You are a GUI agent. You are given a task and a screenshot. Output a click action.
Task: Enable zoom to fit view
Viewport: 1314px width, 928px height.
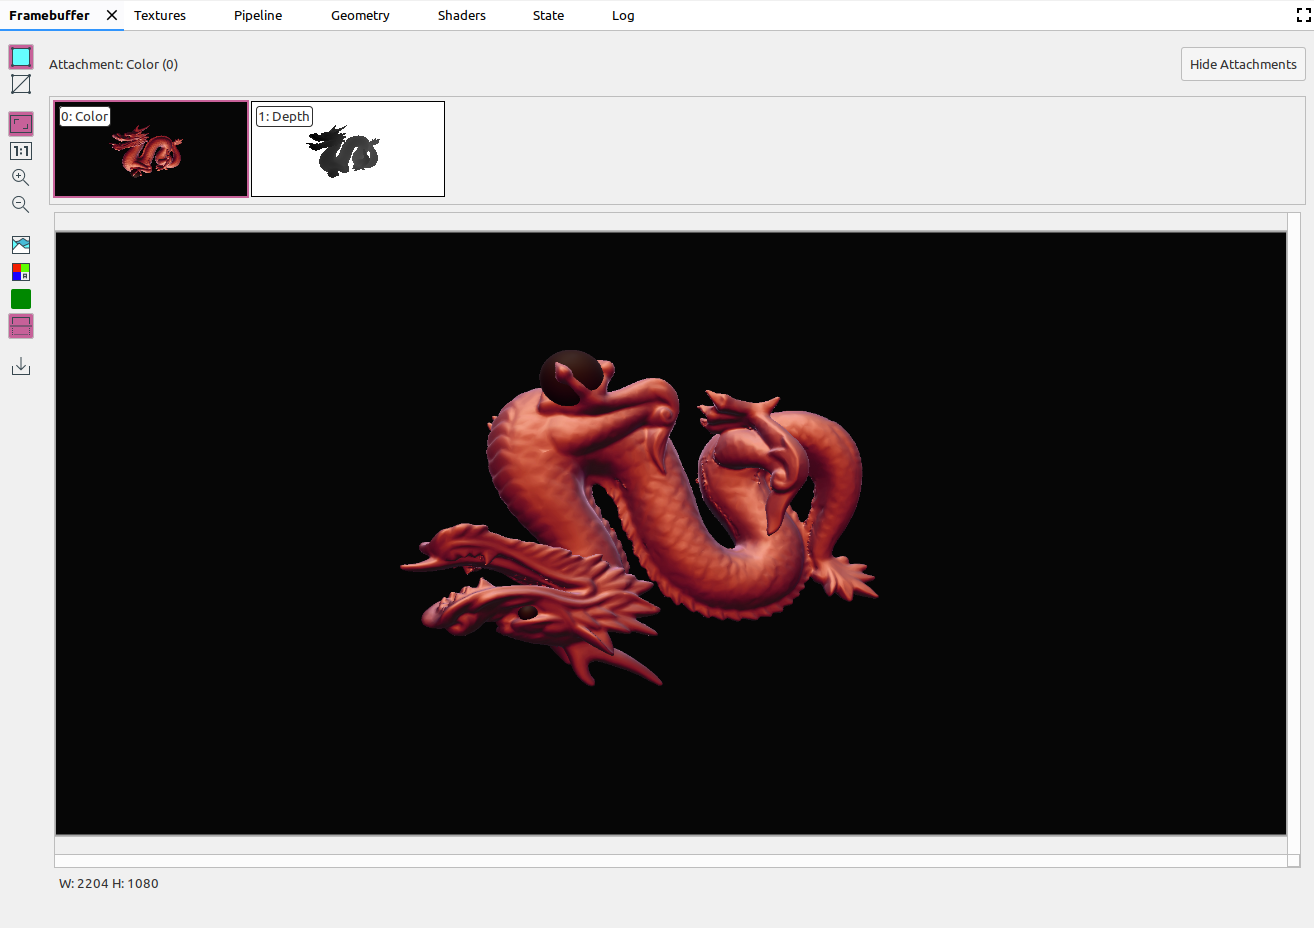[x=21, y=124]
